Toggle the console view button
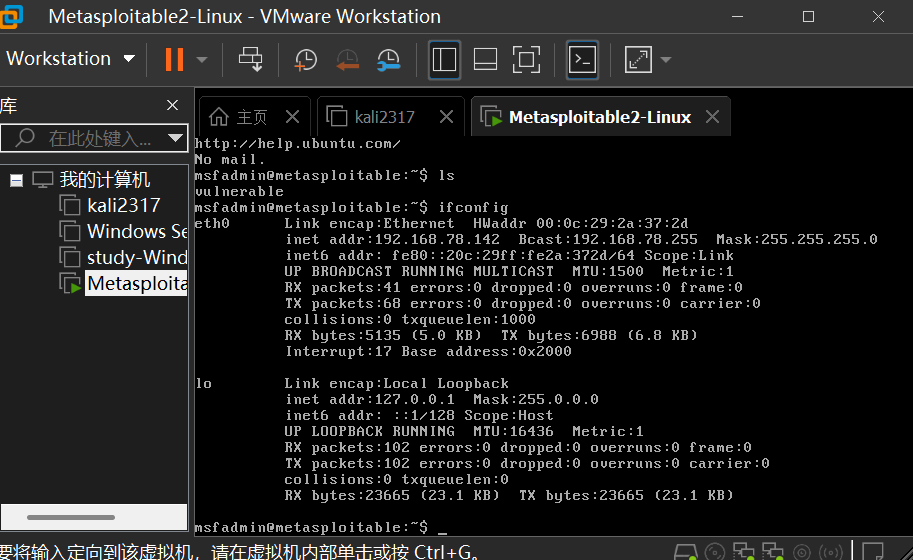The height and width of the screenshot is (560, 913). click(x=582, y=59)
